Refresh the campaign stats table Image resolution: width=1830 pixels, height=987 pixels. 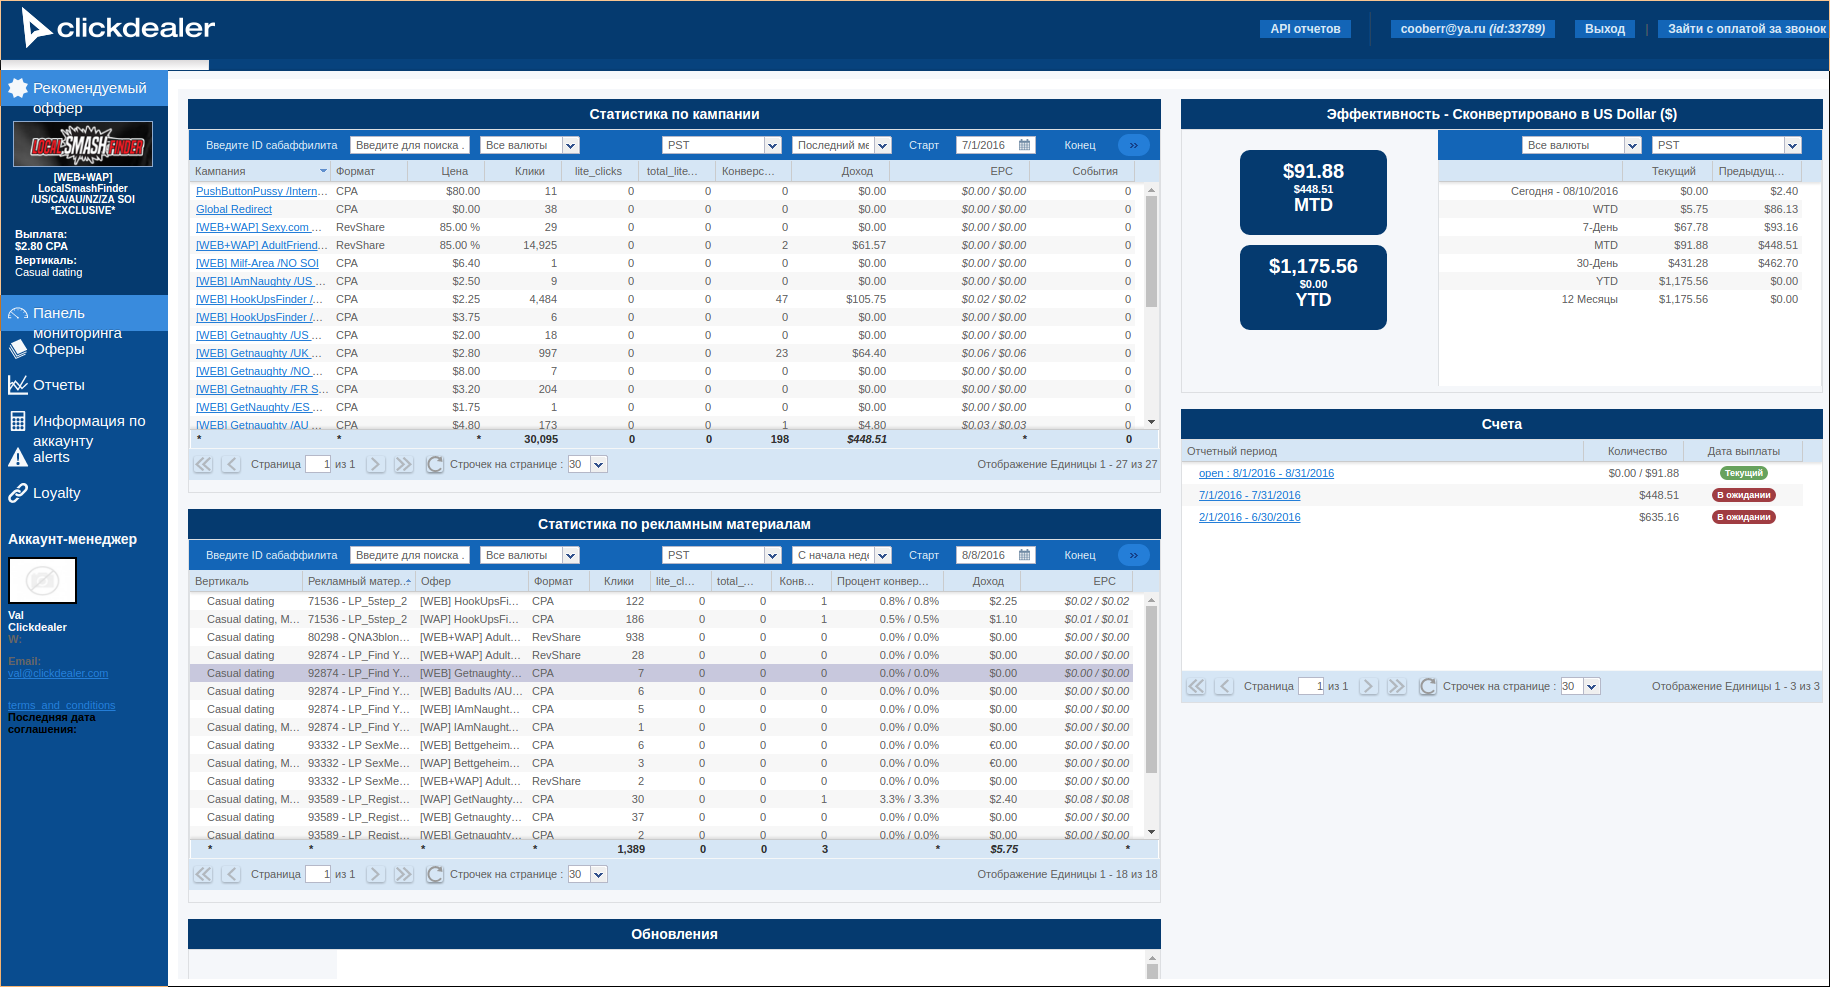pos(435,464)
